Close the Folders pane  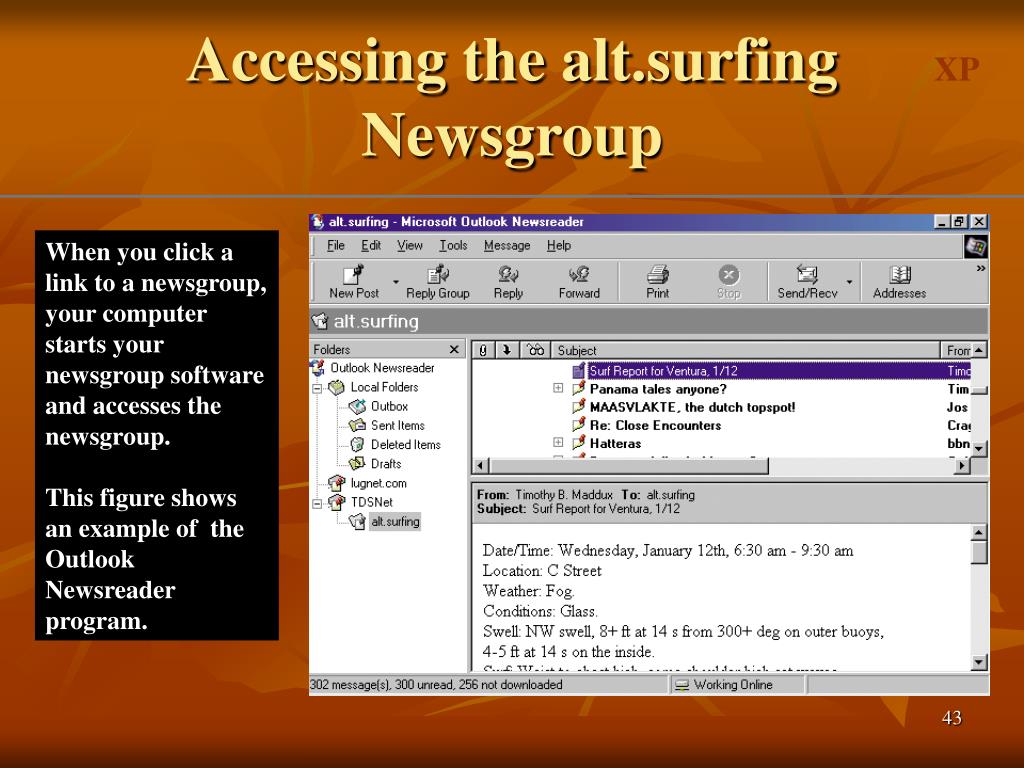[454, 349]
